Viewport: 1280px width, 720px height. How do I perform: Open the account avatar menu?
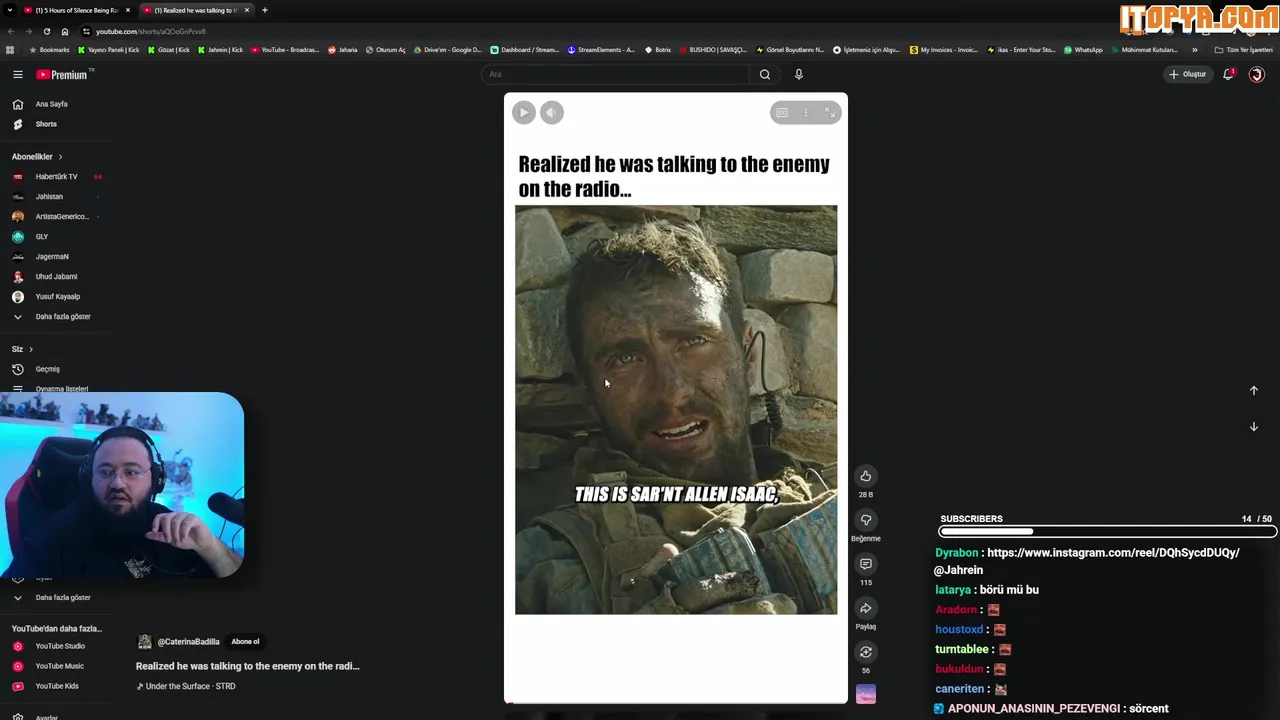[1257, 74]
